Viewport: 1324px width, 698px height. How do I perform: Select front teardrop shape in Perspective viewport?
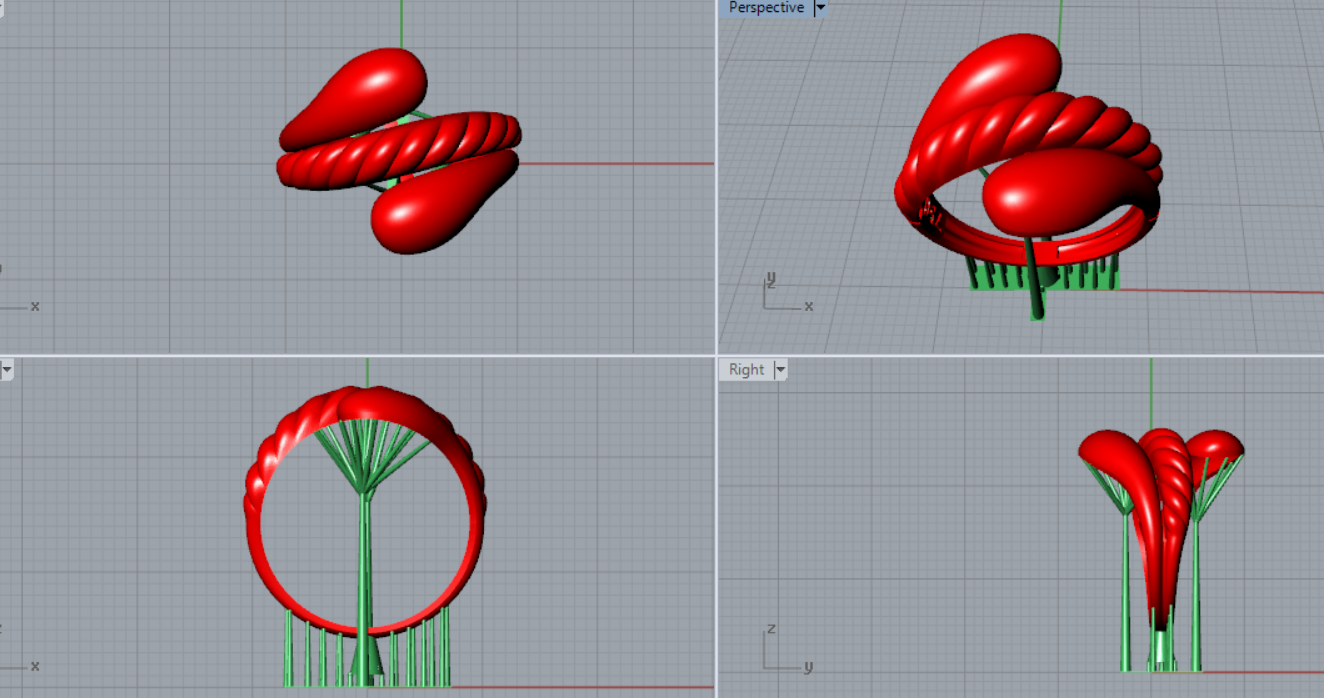(1060, 190)
